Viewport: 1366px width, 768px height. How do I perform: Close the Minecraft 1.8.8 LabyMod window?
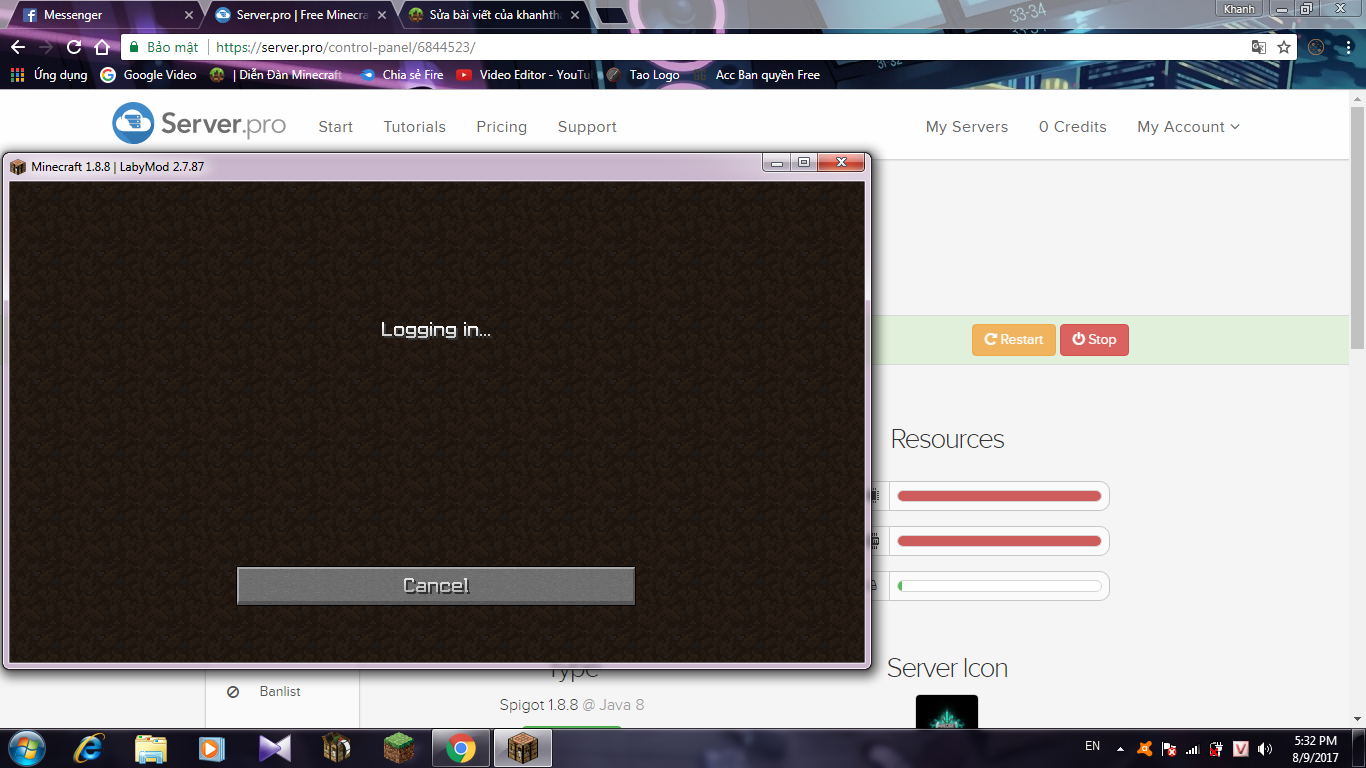841,162
